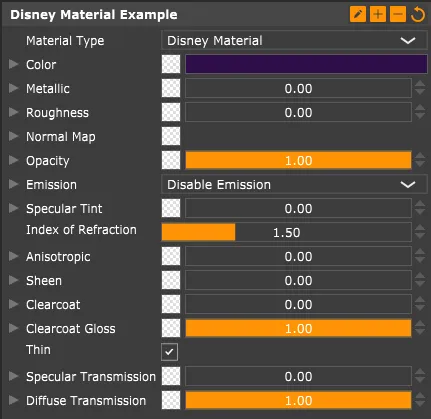This screenshot has height=419, width=431.
Task: Expand the Anisotropic property triangle
Action: (13, 256)
